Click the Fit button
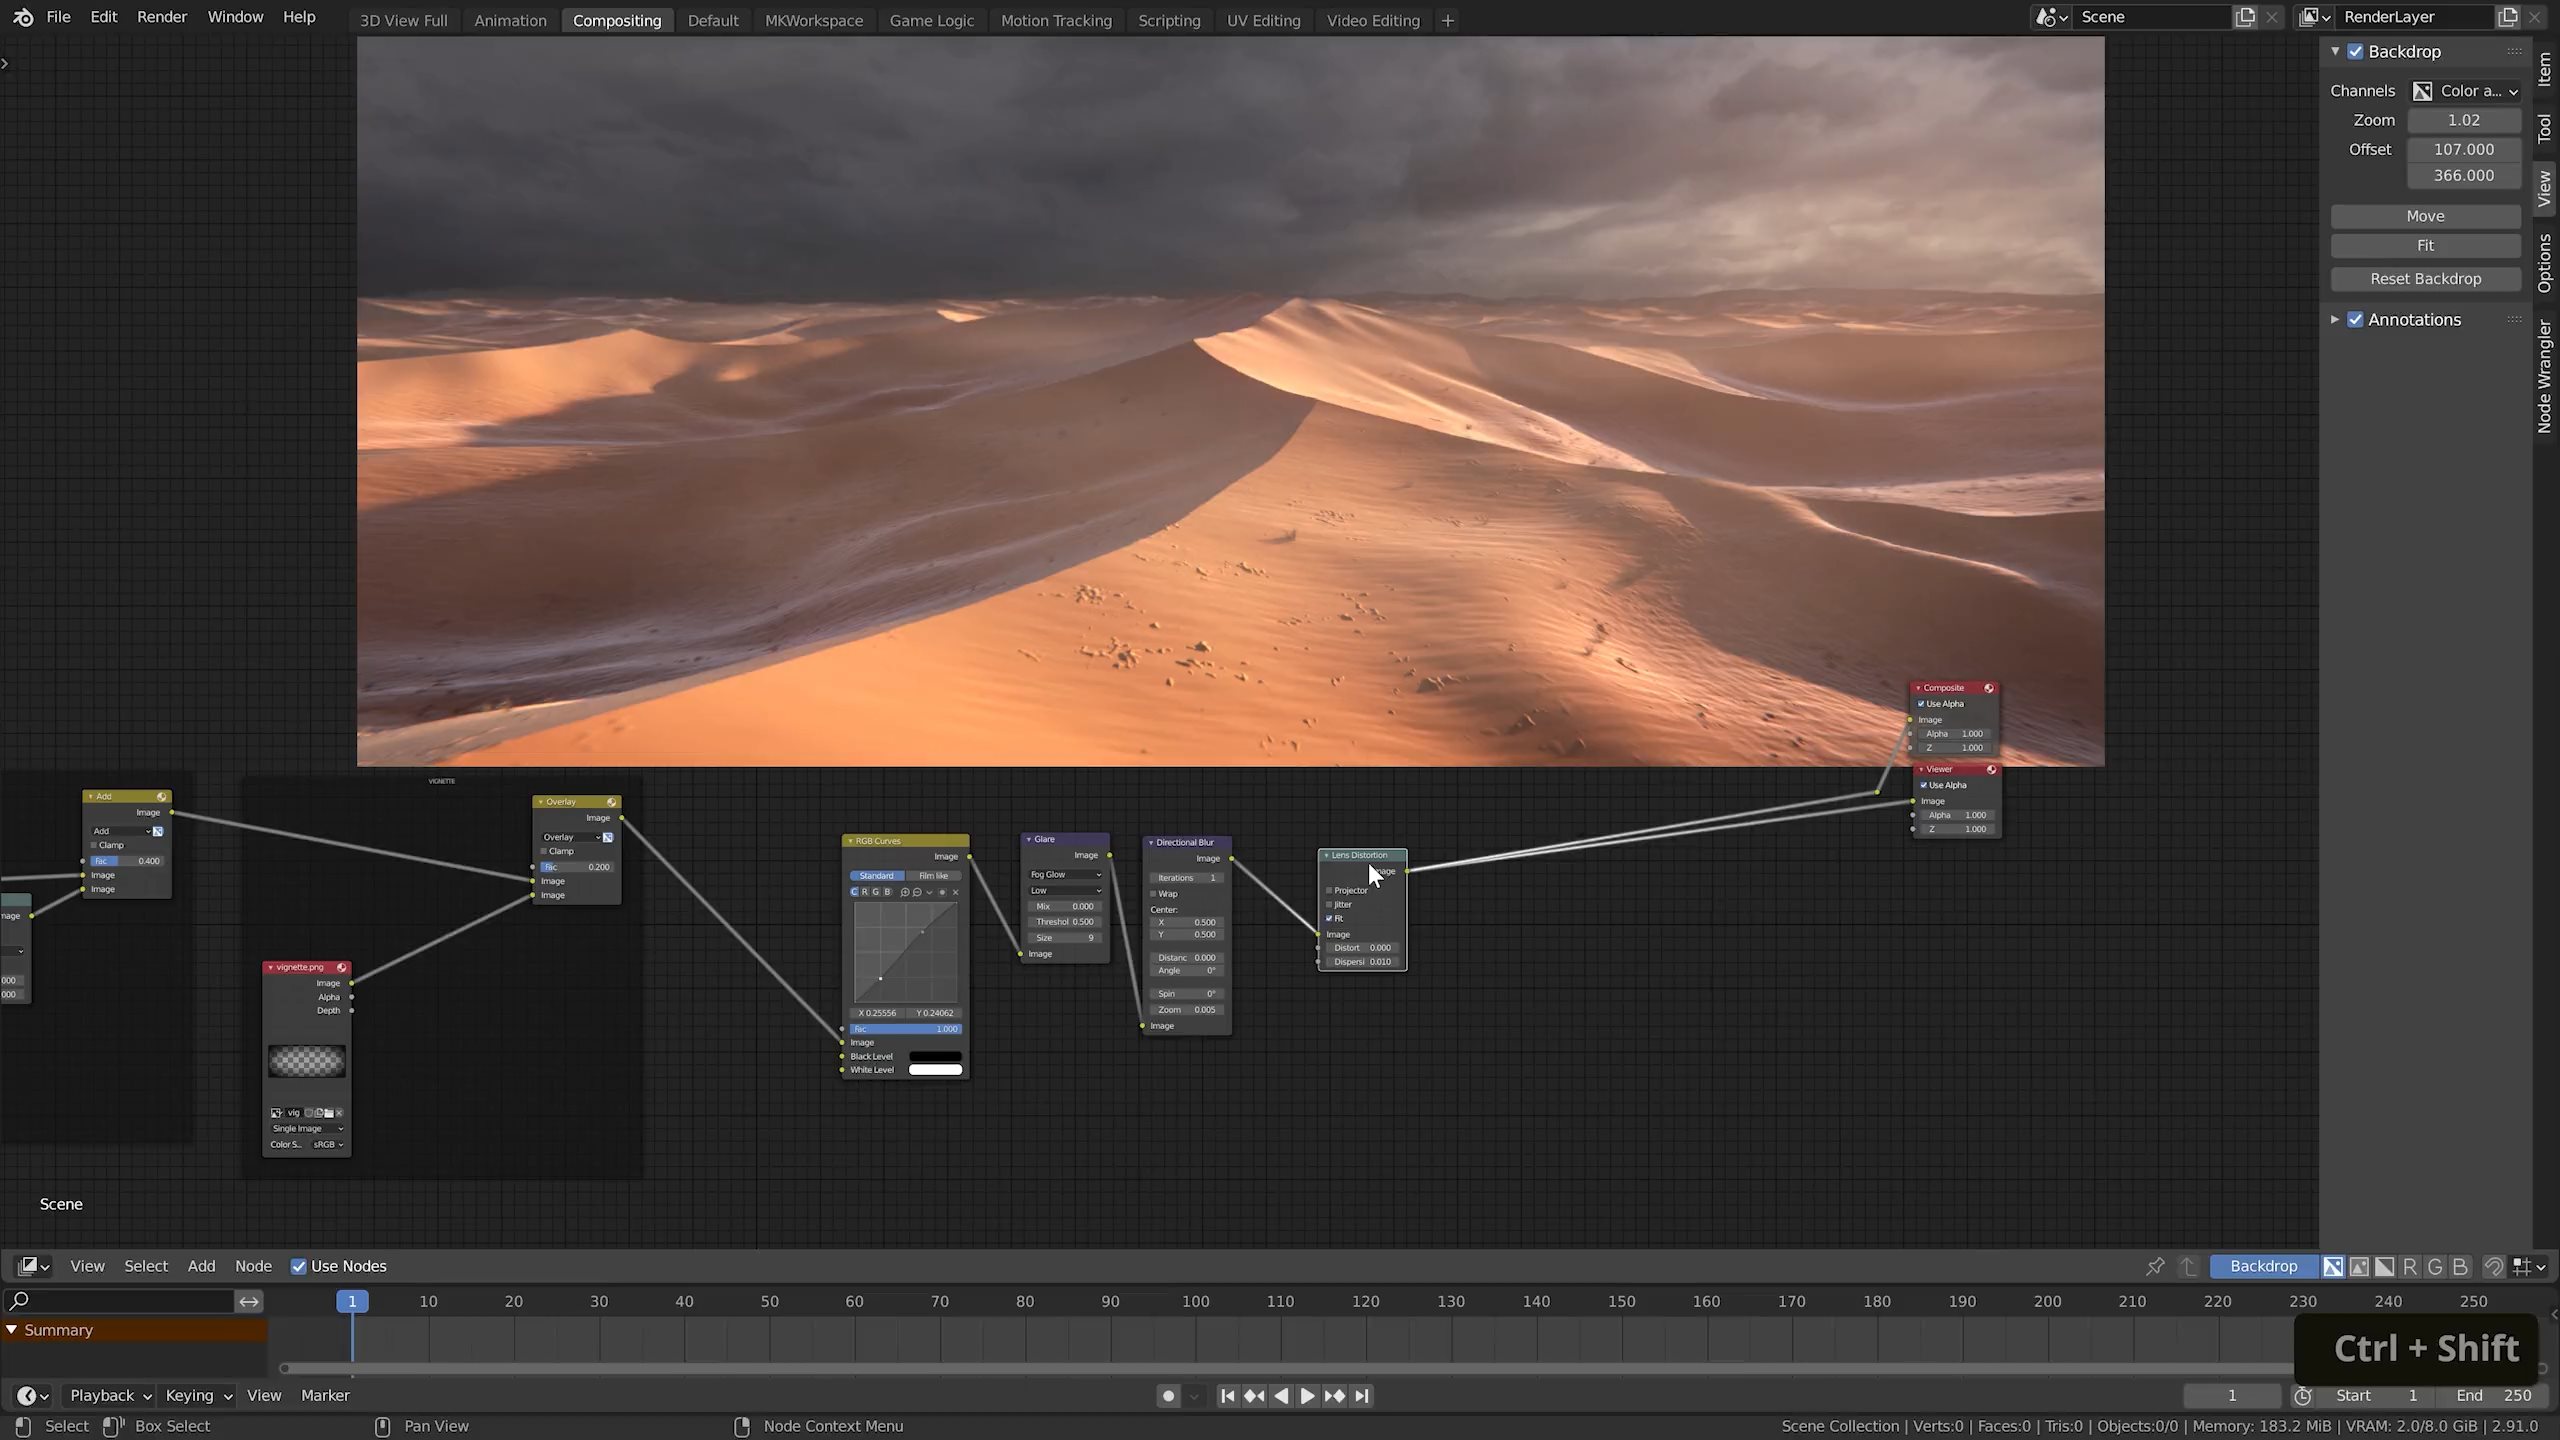2560x1440 pixels. 2424,246
